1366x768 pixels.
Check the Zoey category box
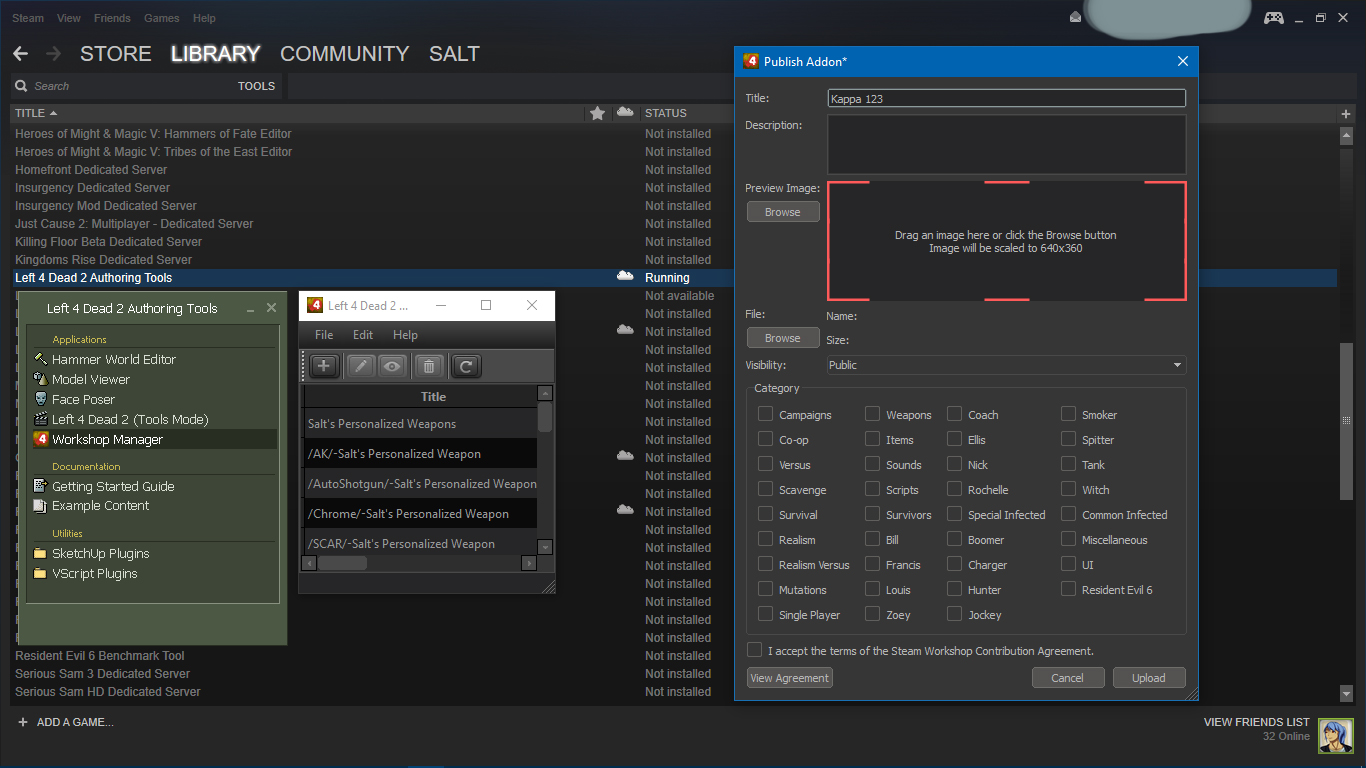pos(872,614)
